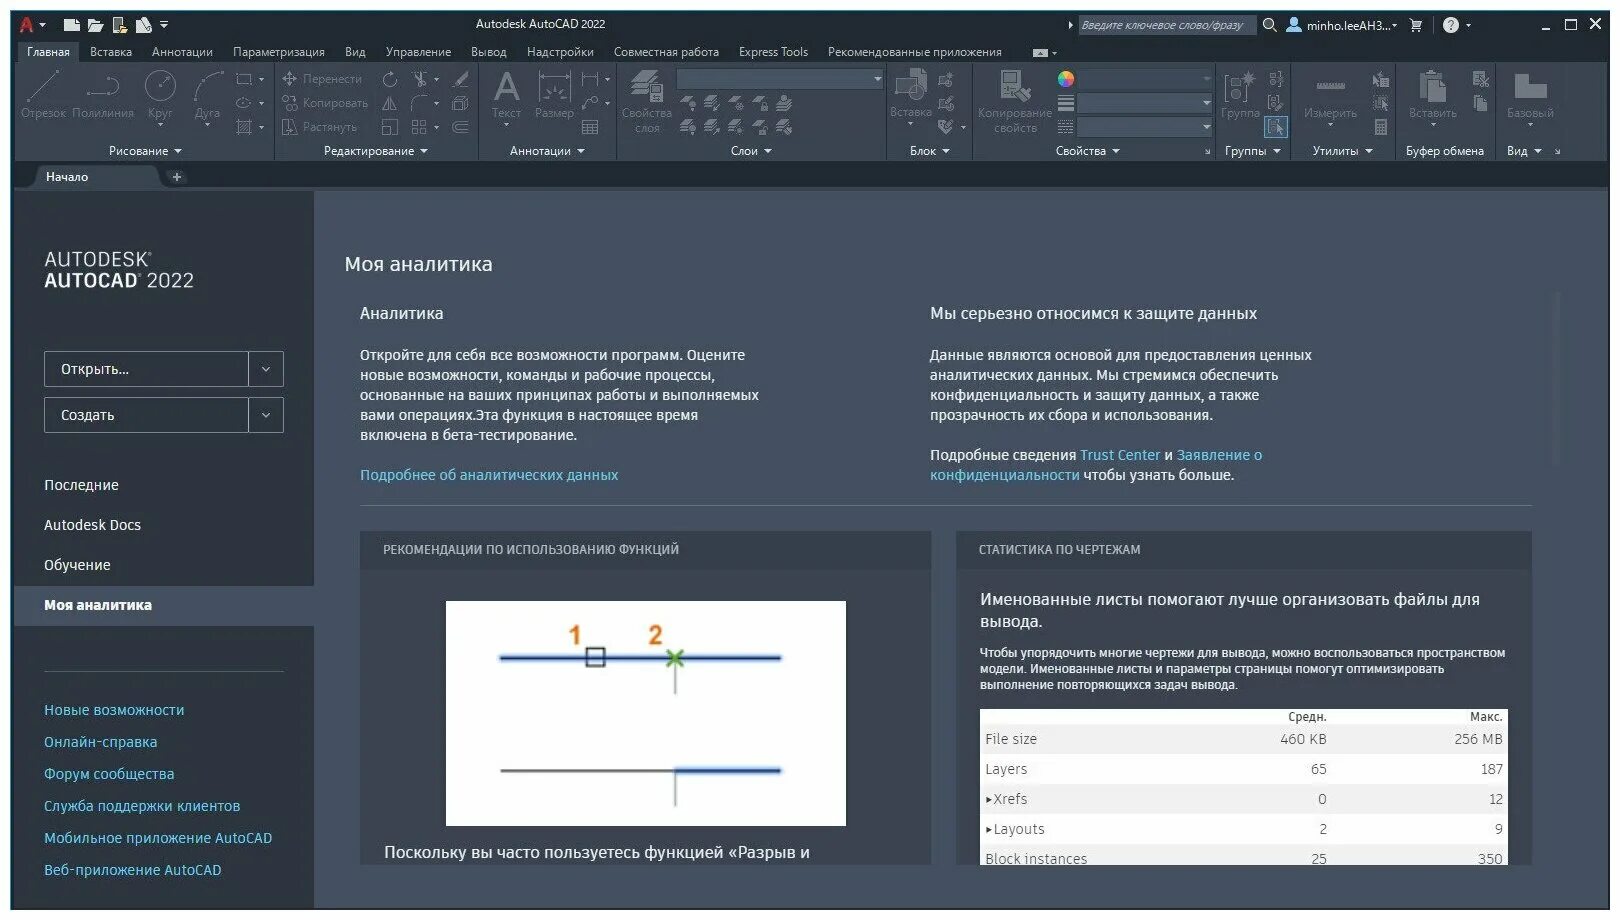Expand the Xrefs row in statistics table
This screenshot has width=1620, height=920.
(x=989, y=799)
